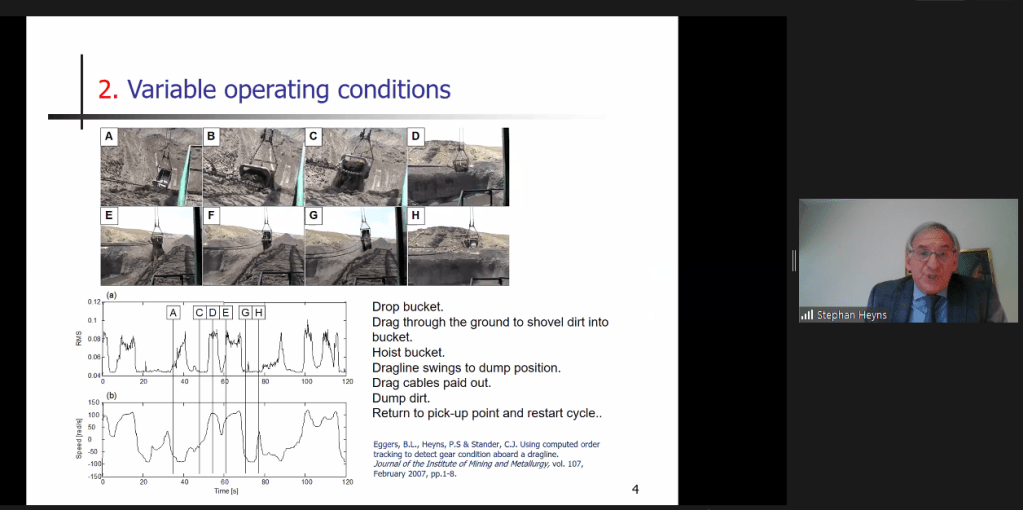Click dragline photo labeled F

[253, 246]
